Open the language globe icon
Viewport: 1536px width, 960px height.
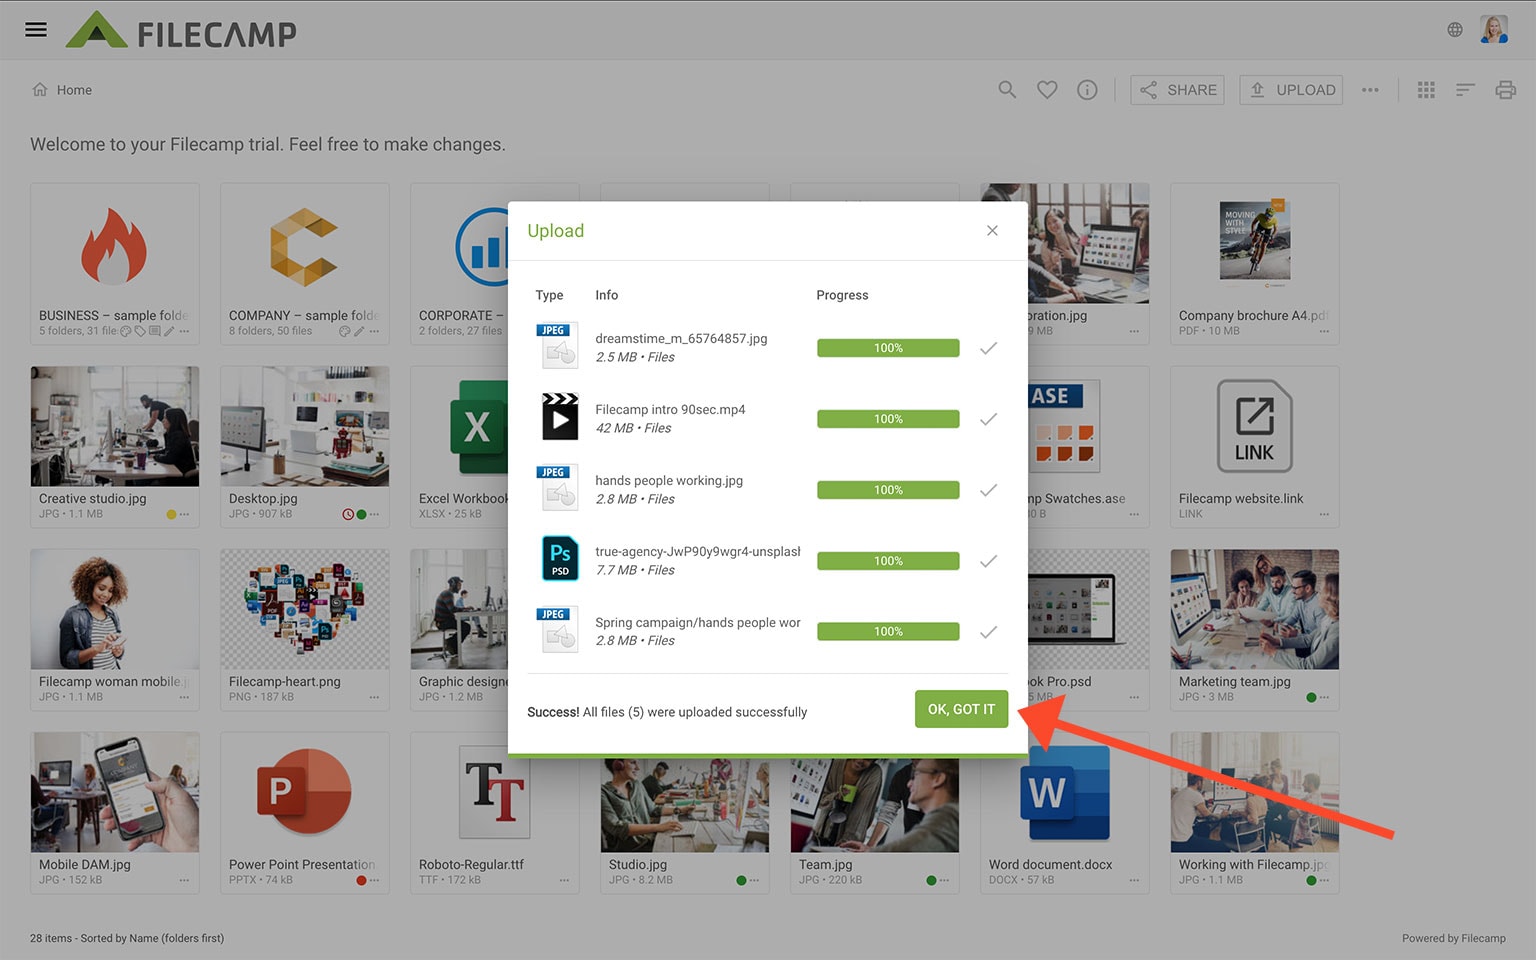1455,30
